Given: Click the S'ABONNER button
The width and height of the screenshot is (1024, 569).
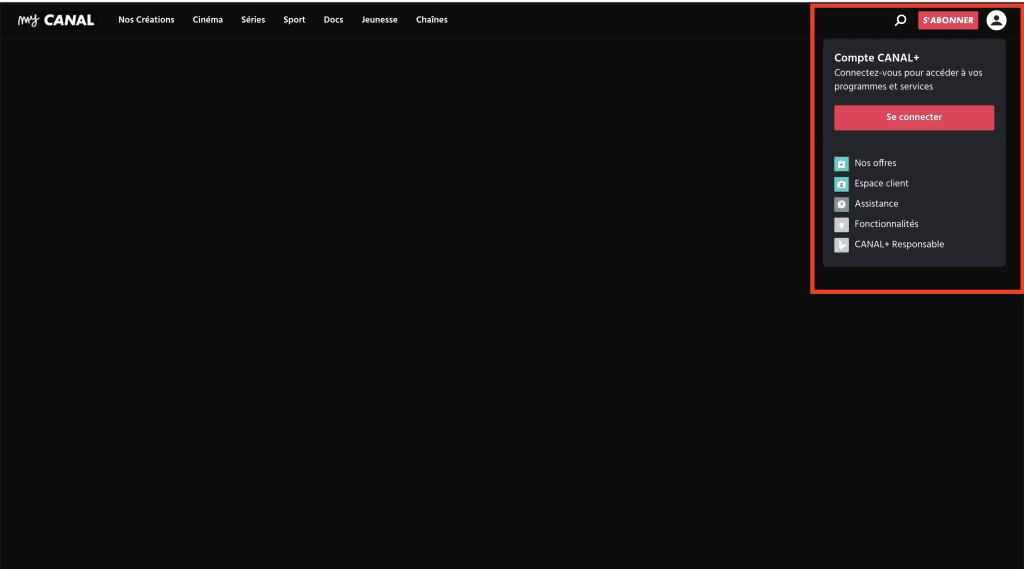Looking at the screenshot, I should pos(948,20).
